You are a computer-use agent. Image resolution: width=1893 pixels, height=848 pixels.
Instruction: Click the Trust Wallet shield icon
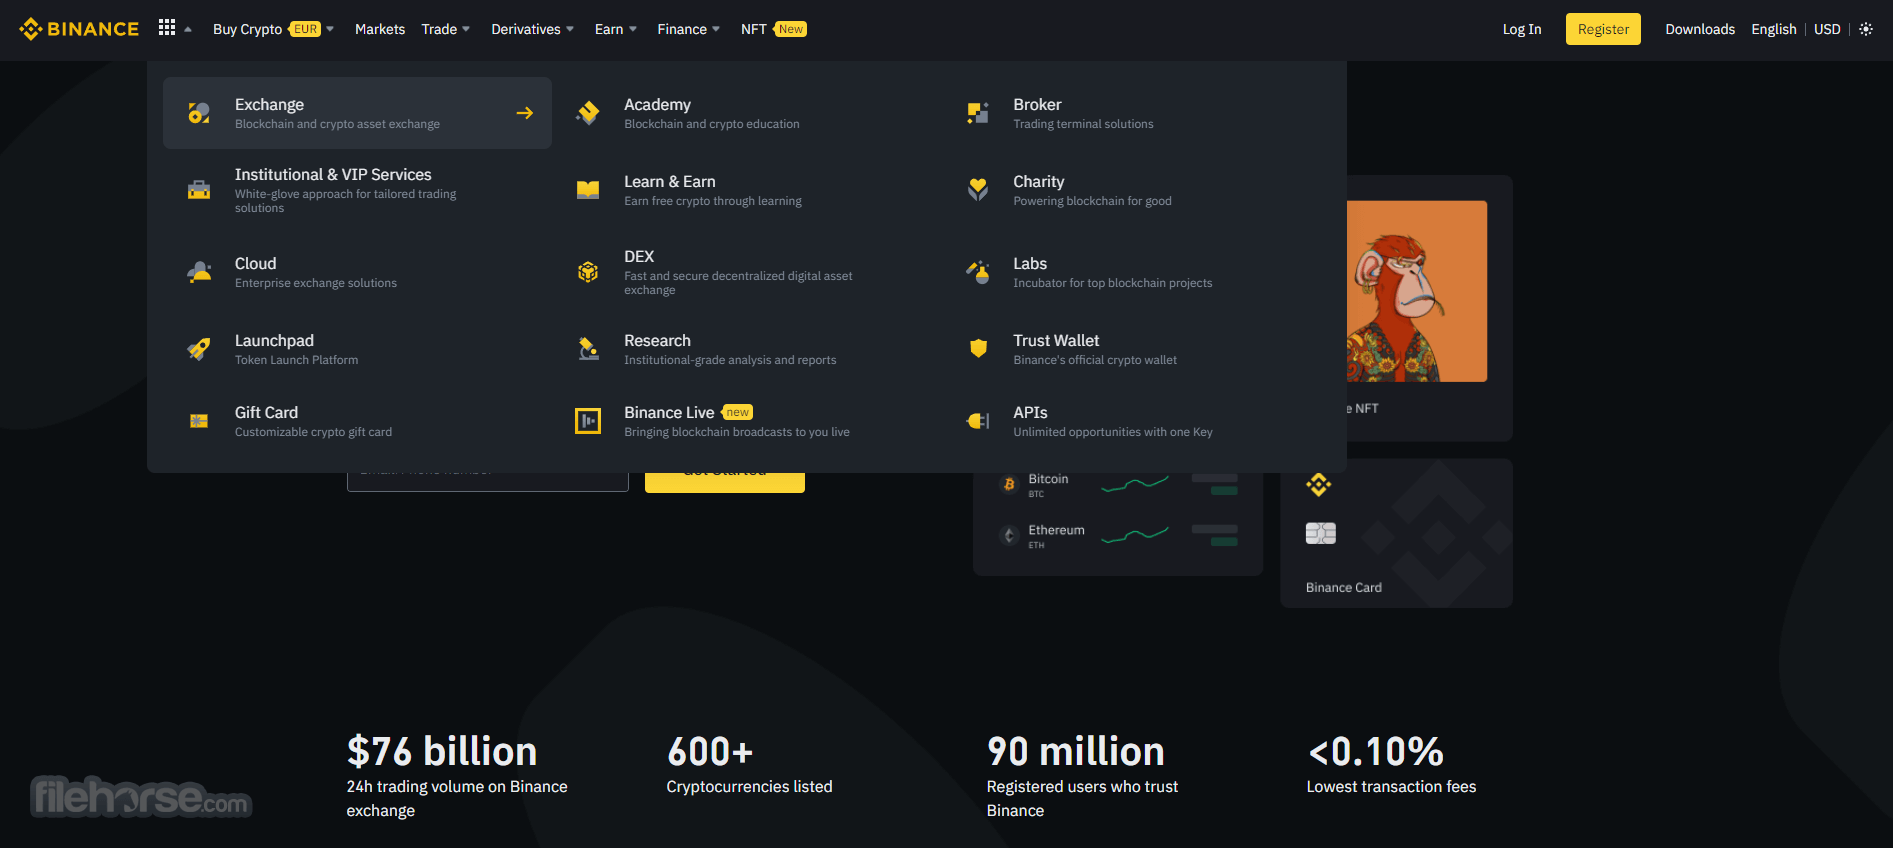(978, 349)
